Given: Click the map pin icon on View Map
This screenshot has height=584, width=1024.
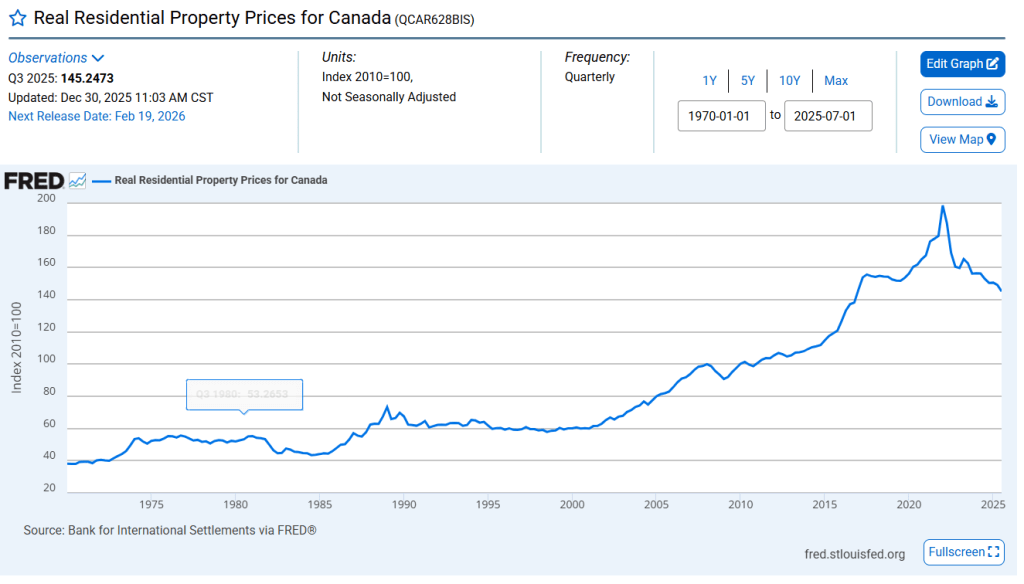Looking at the screenshot, I should click(x=992, y=139).
